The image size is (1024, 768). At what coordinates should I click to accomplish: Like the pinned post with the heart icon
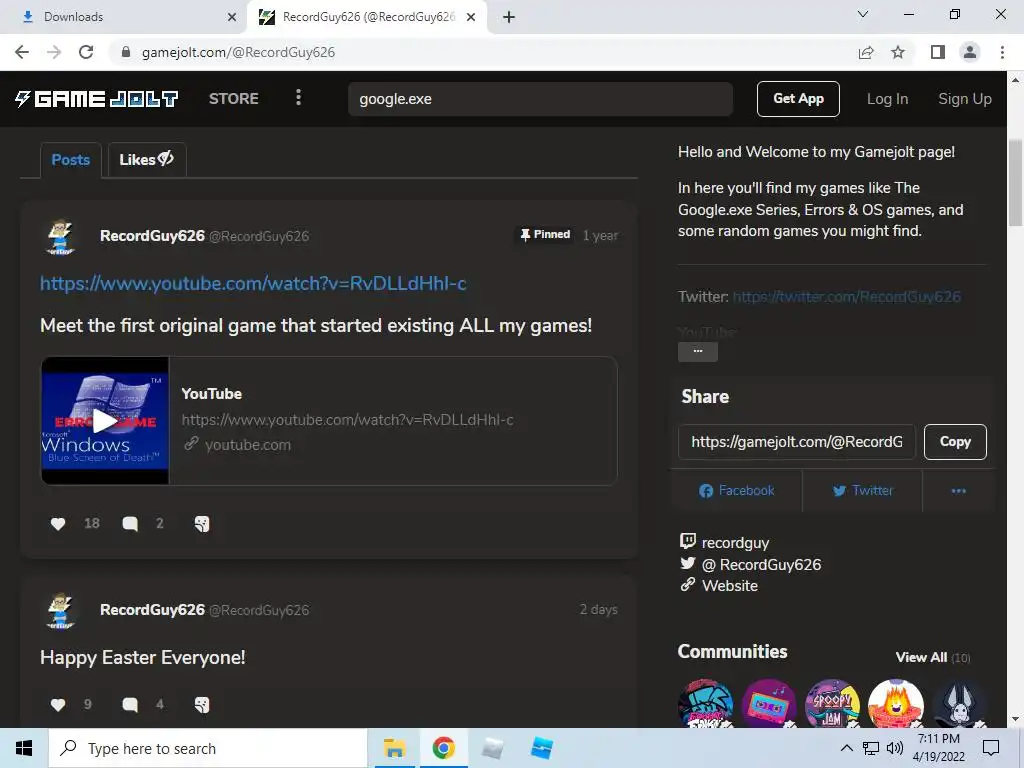[x=58, y=524]
